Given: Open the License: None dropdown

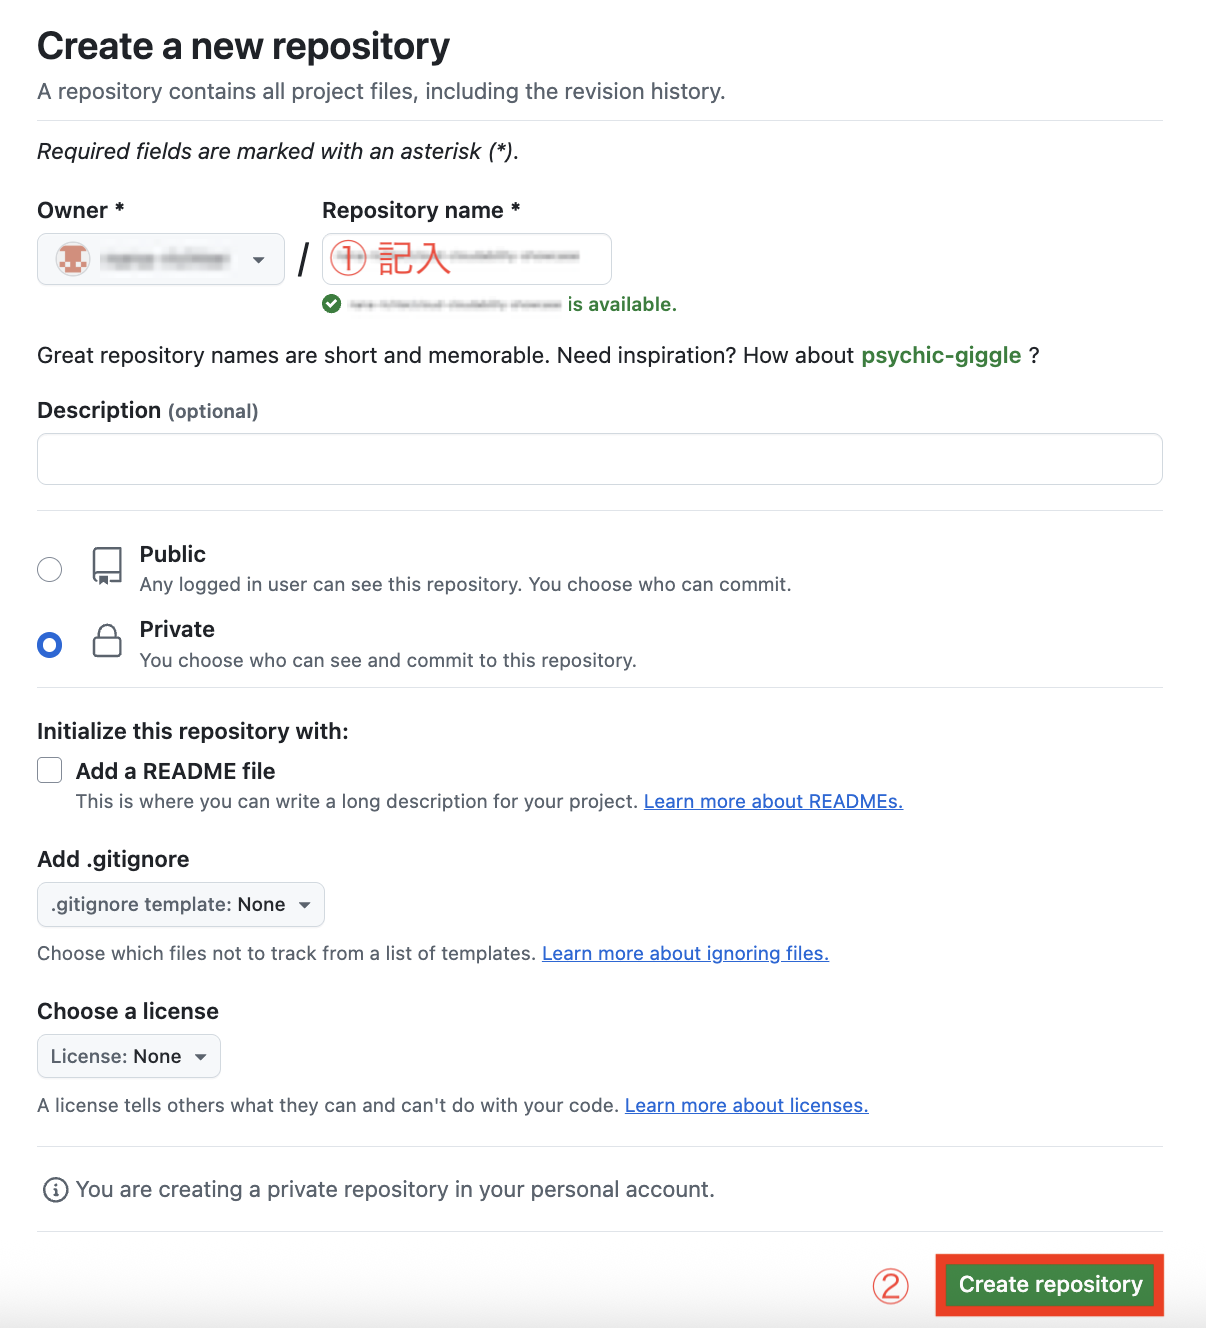Looking at the screenshot, I should (x=128, y=1055).
